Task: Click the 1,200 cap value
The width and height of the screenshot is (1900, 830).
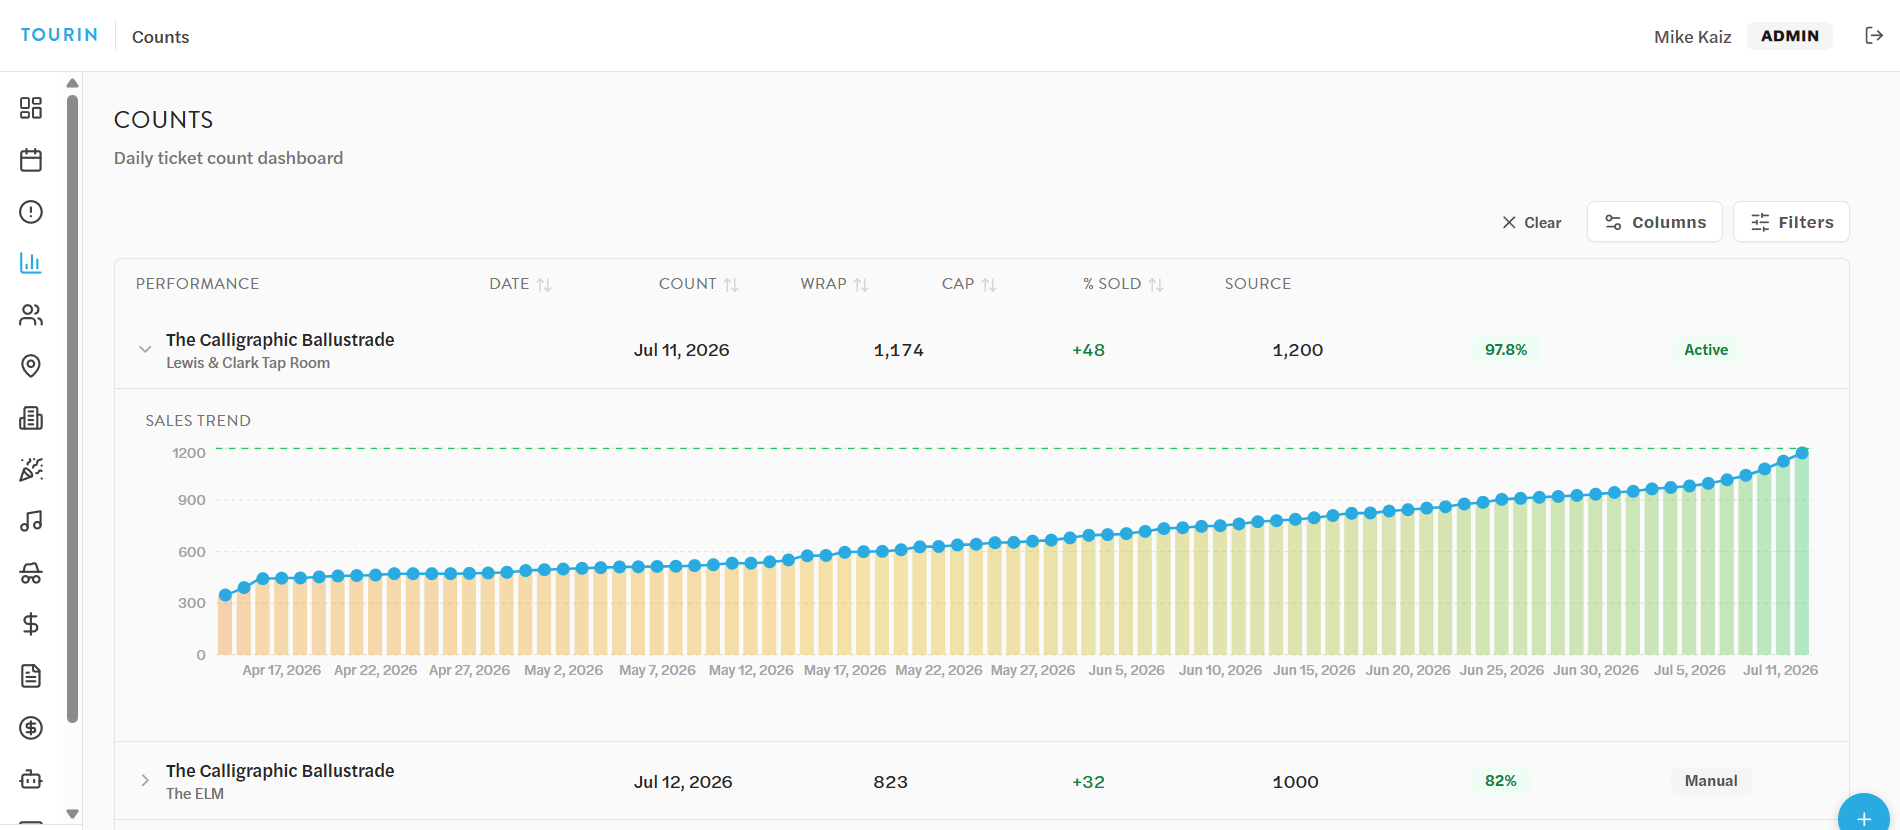Action: pyautogui.click(x=1298, y=350)
